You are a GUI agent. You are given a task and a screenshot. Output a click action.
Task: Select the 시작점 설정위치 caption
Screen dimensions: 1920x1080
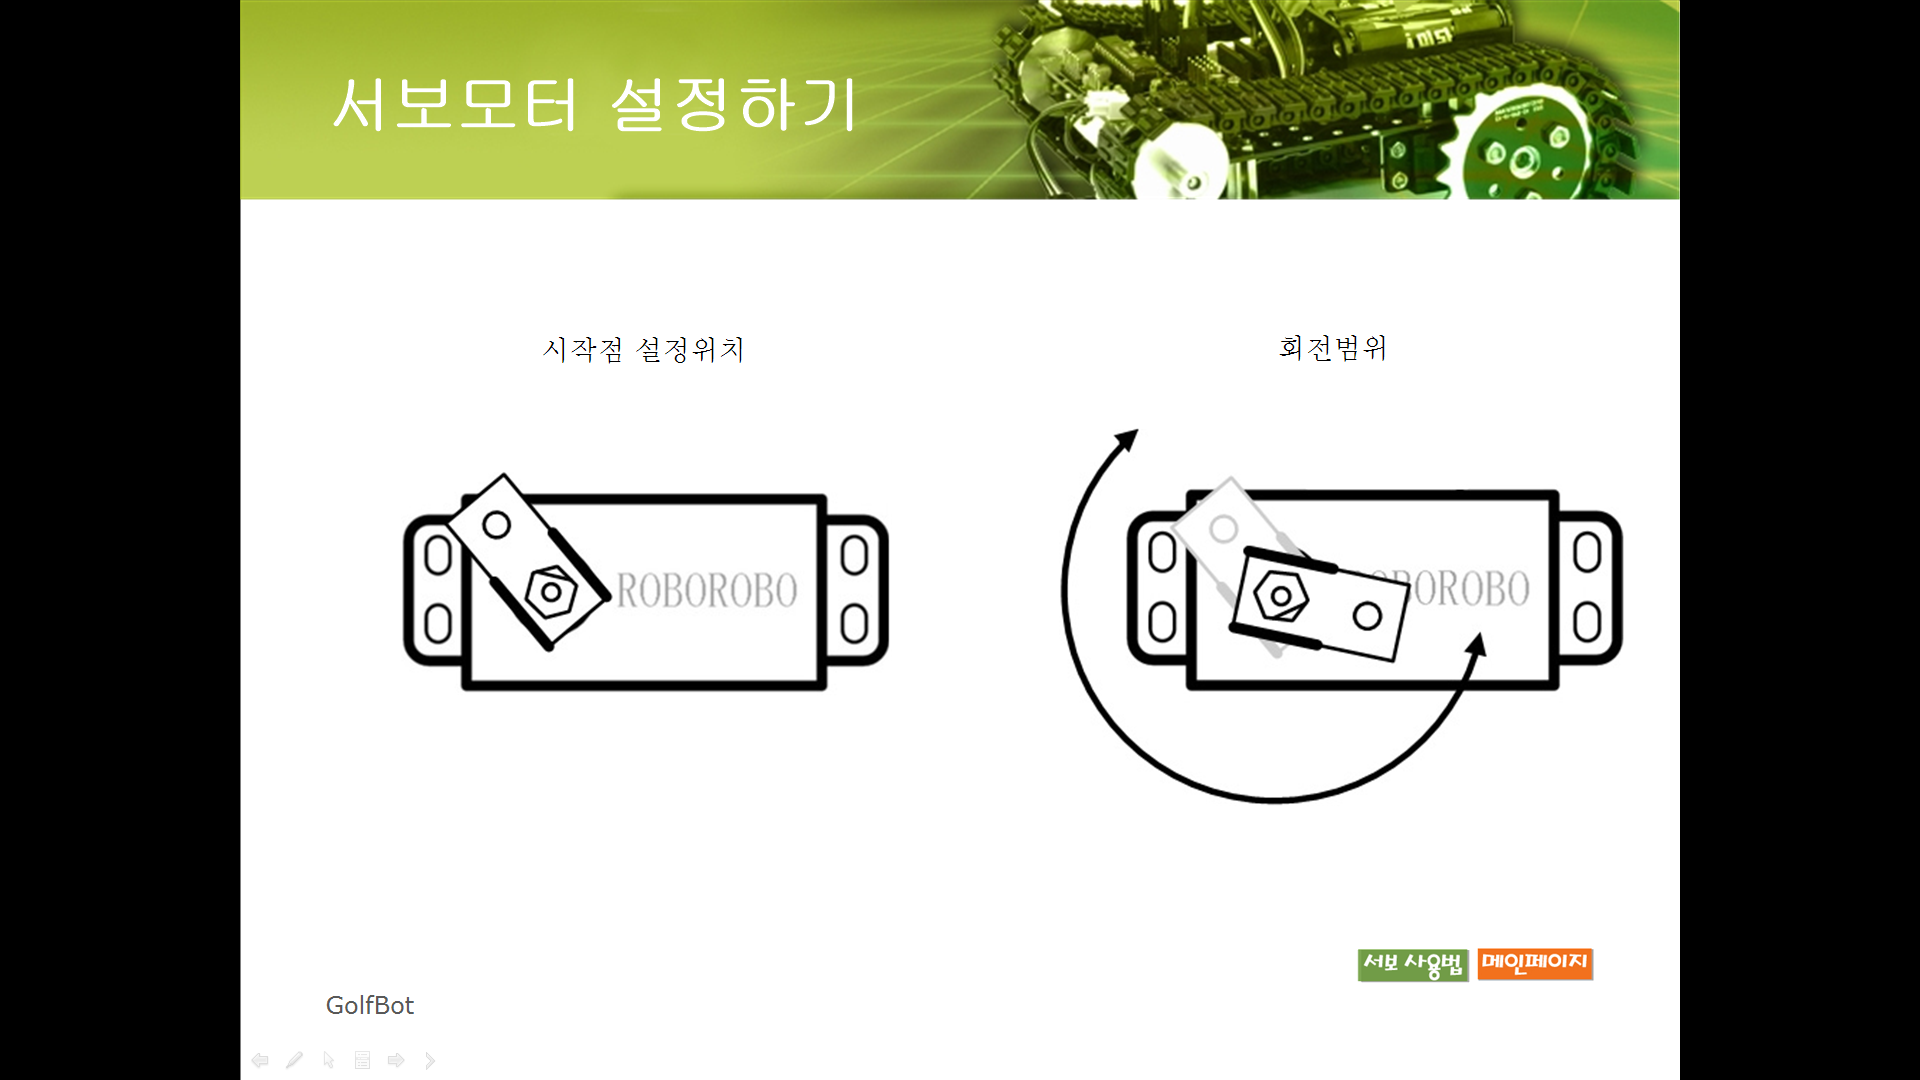click(643, 349)
